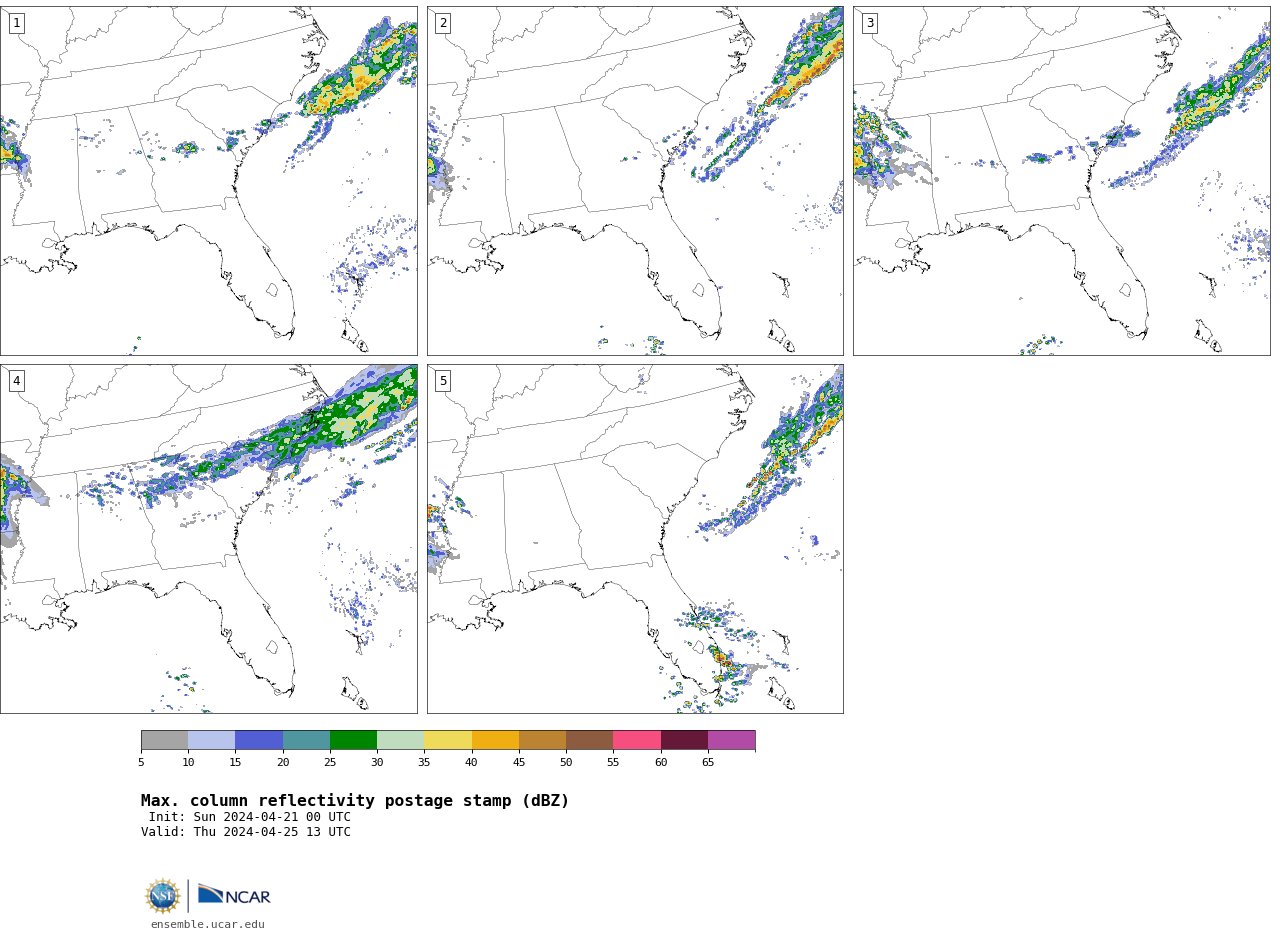This screenshot has width=1280, height=936.
Task: Click the blue 15-20 dBZ swatch
Action: 259,740
